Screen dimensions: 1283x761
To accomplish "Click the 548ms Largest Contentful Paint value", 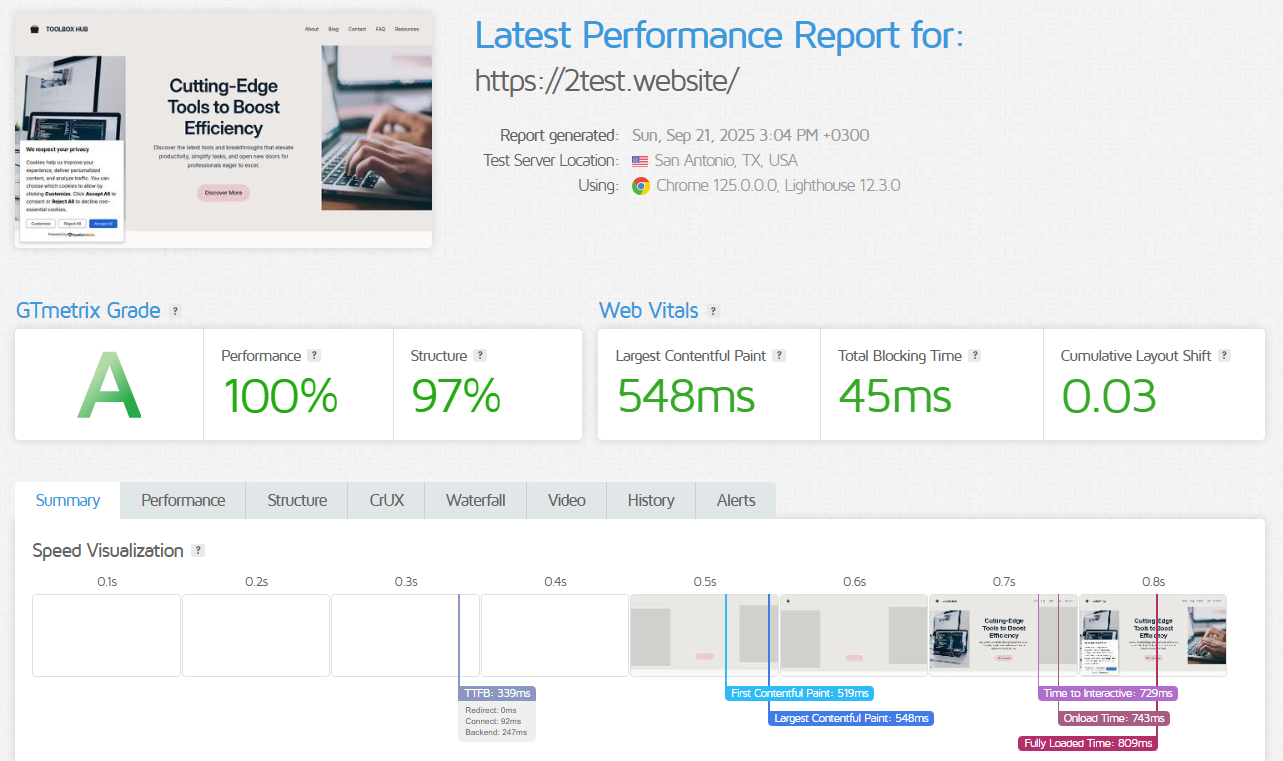I will (686, 395).
